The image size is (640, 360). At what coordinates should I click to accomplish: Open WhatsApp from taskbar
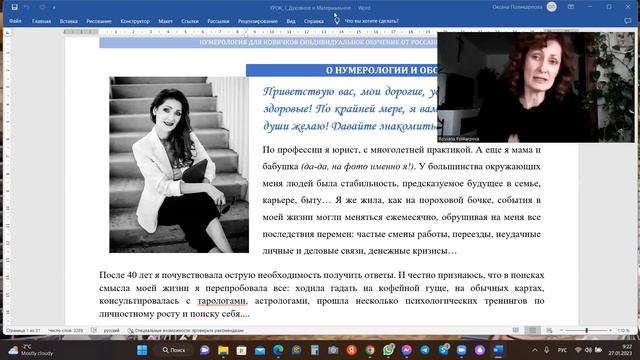[388, 350]
